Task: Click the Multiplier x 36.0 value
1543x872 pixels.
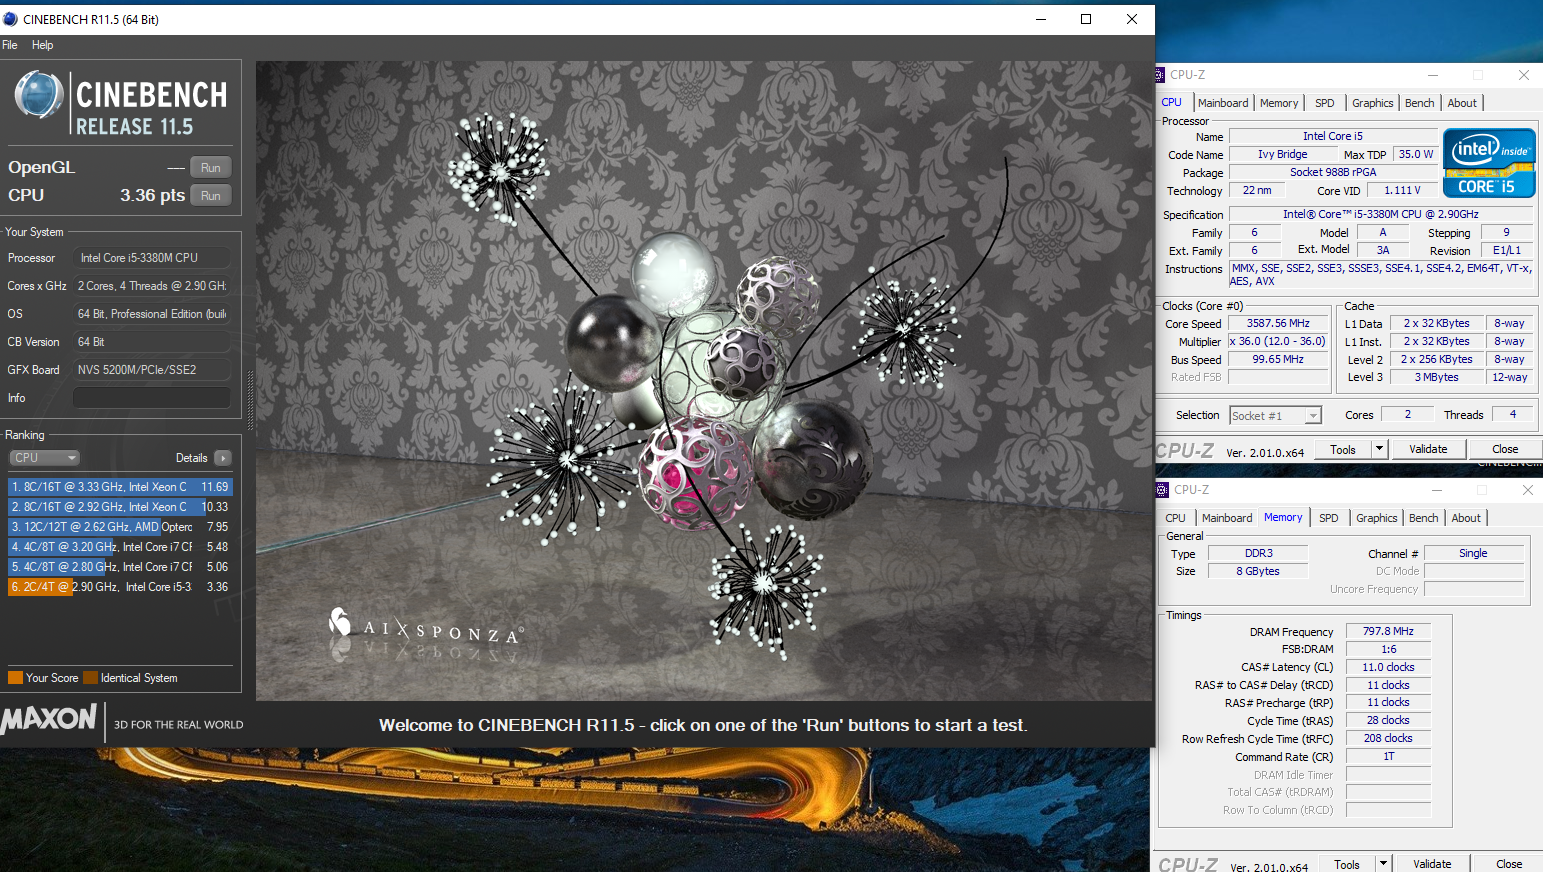Action: 1278,342
